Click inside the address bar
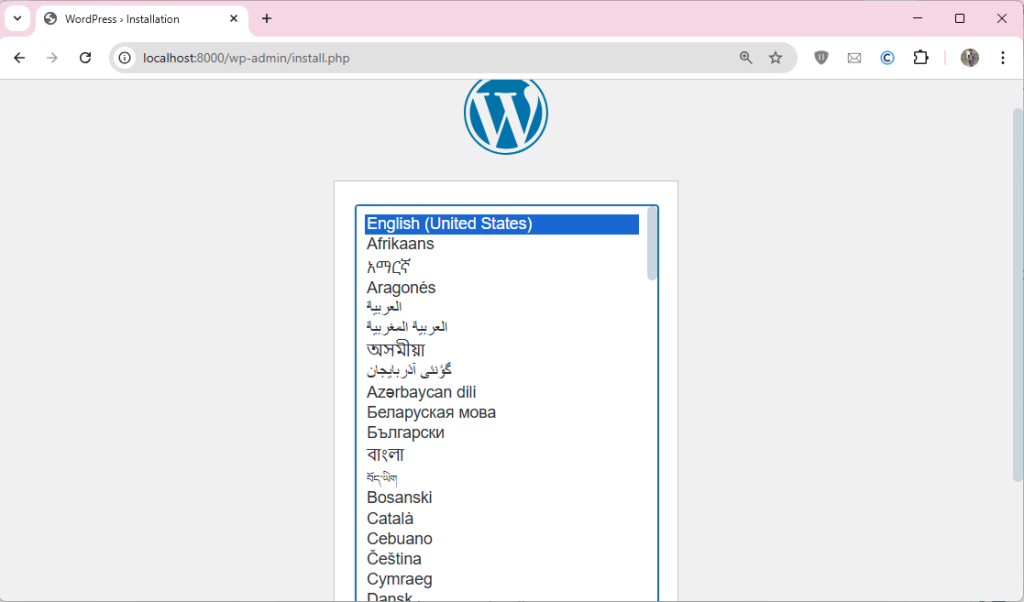Image resolution: width=1024 pixels, height=602 pixels. (300, 58)
